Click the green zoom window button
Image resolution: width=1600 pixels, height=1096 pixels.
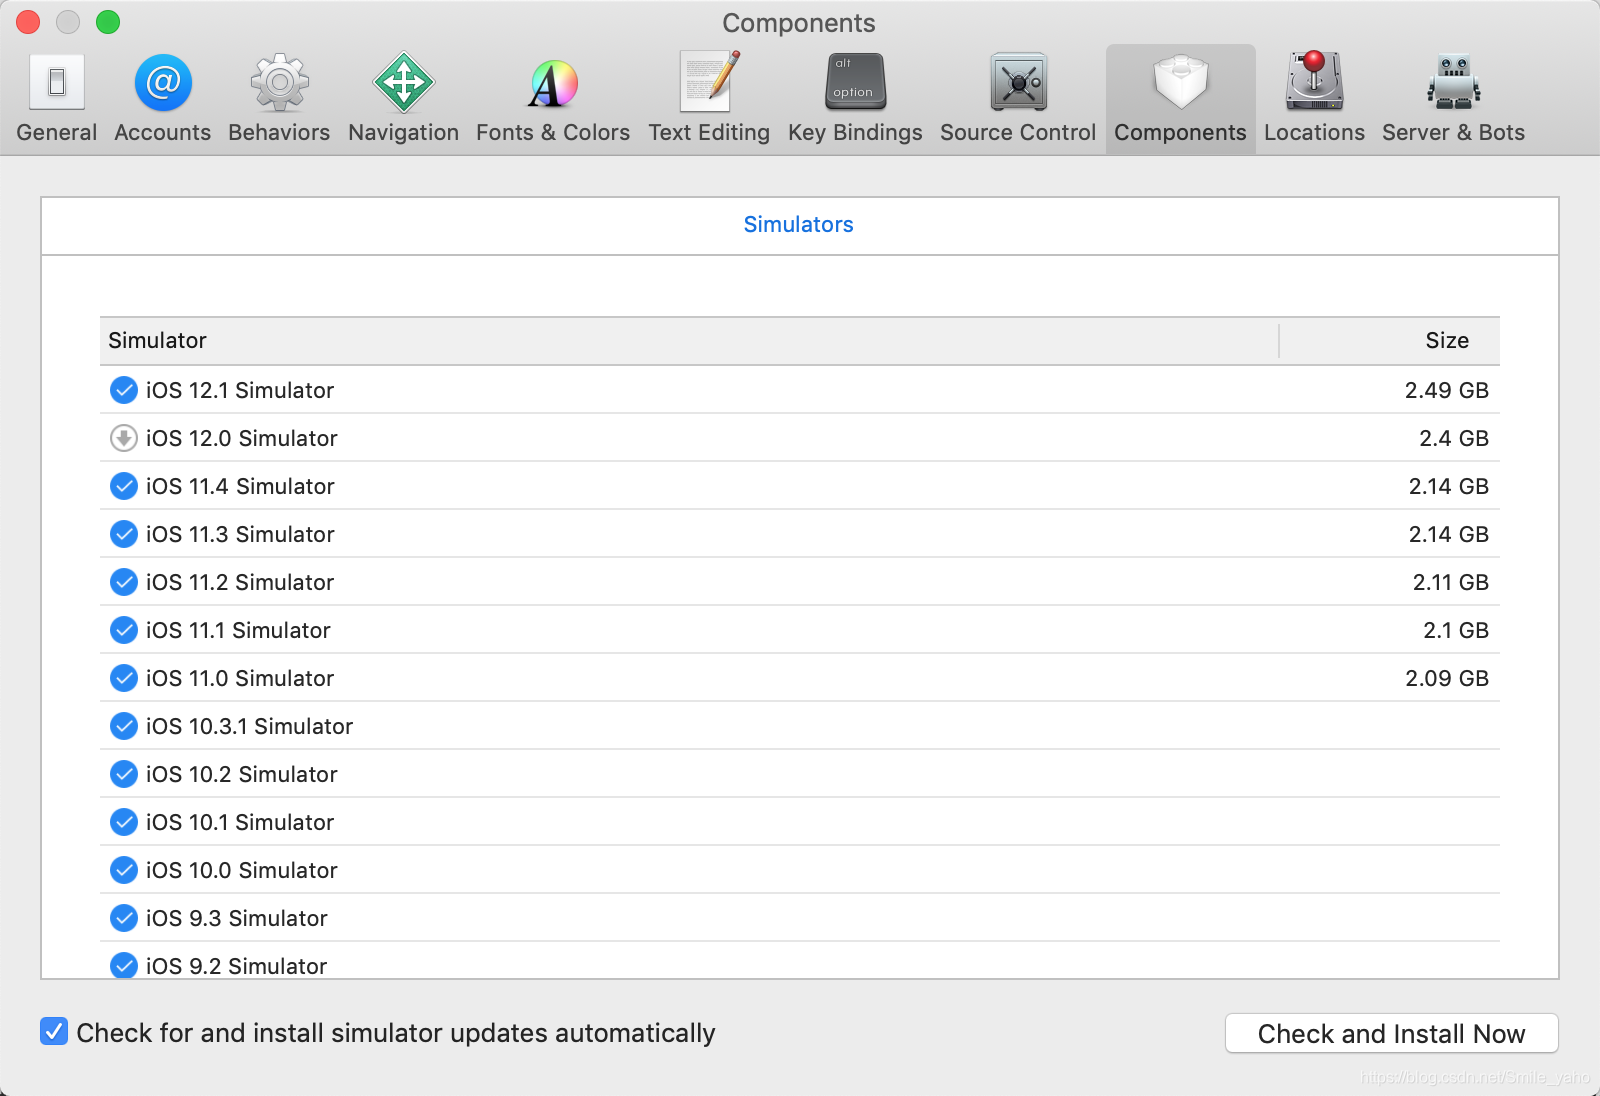click(x=108, y=22)
